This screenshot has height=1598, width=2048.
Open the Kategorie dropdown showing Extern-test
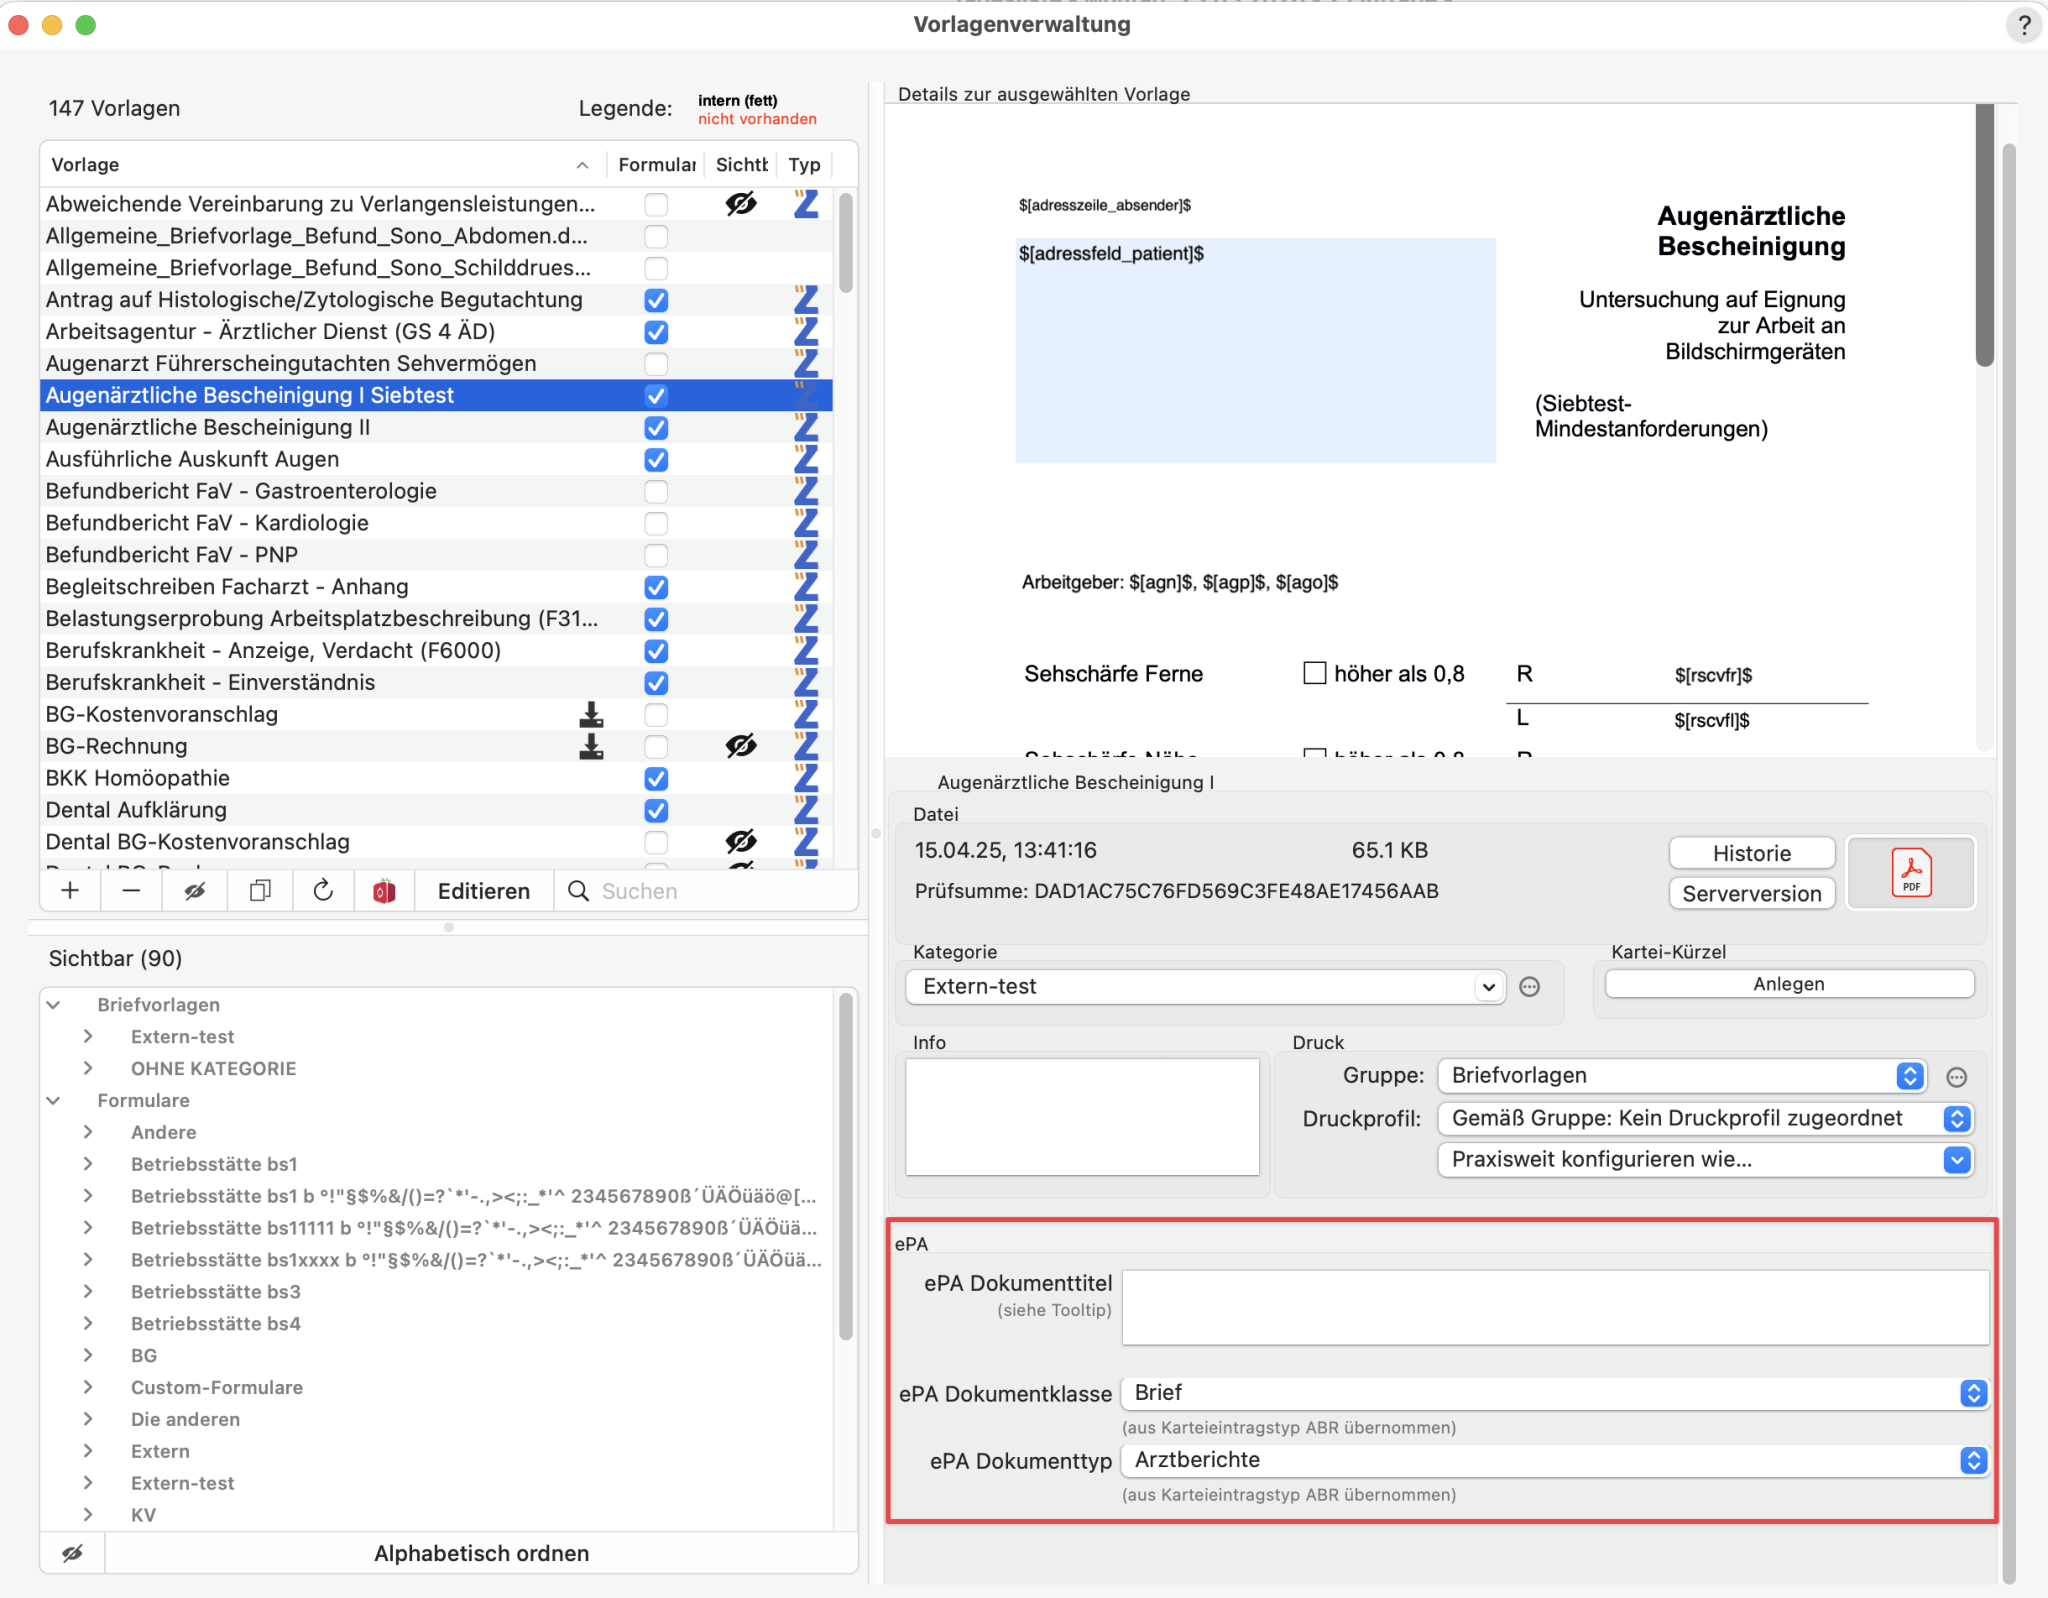click(1205, 987)
